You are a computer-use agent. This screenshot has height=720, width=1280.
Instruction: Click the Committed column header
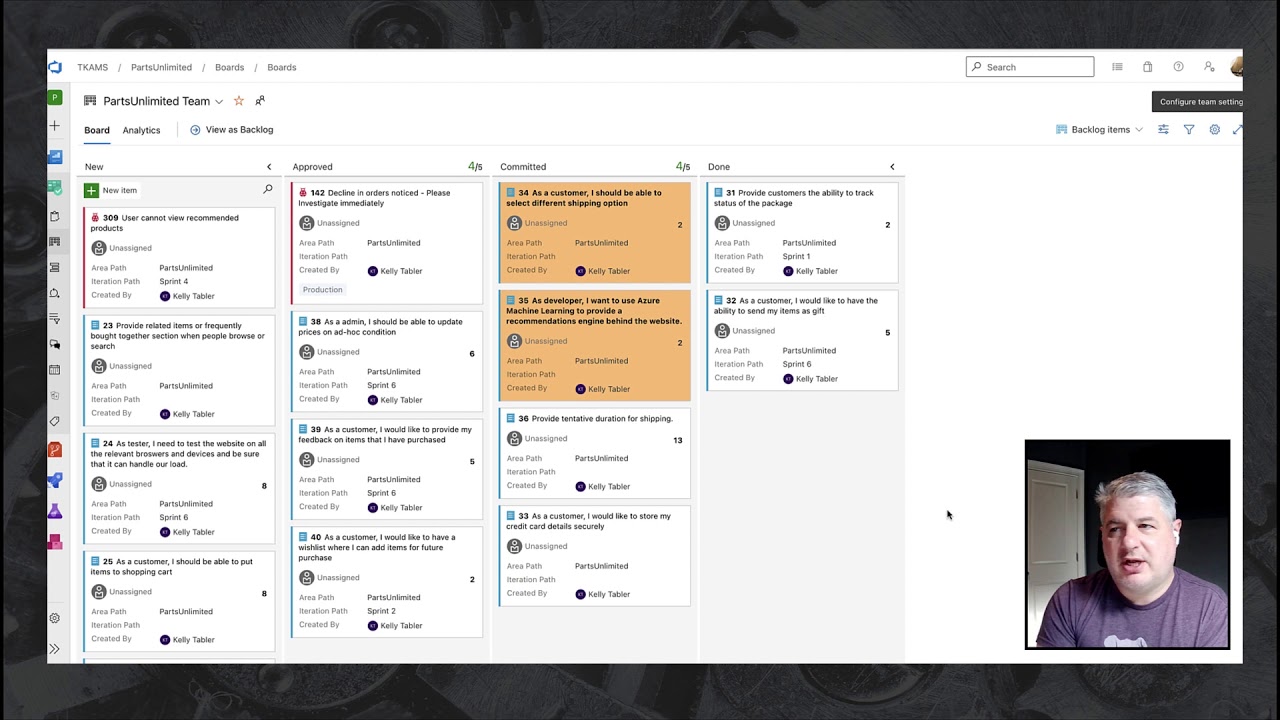coord(523,167)
